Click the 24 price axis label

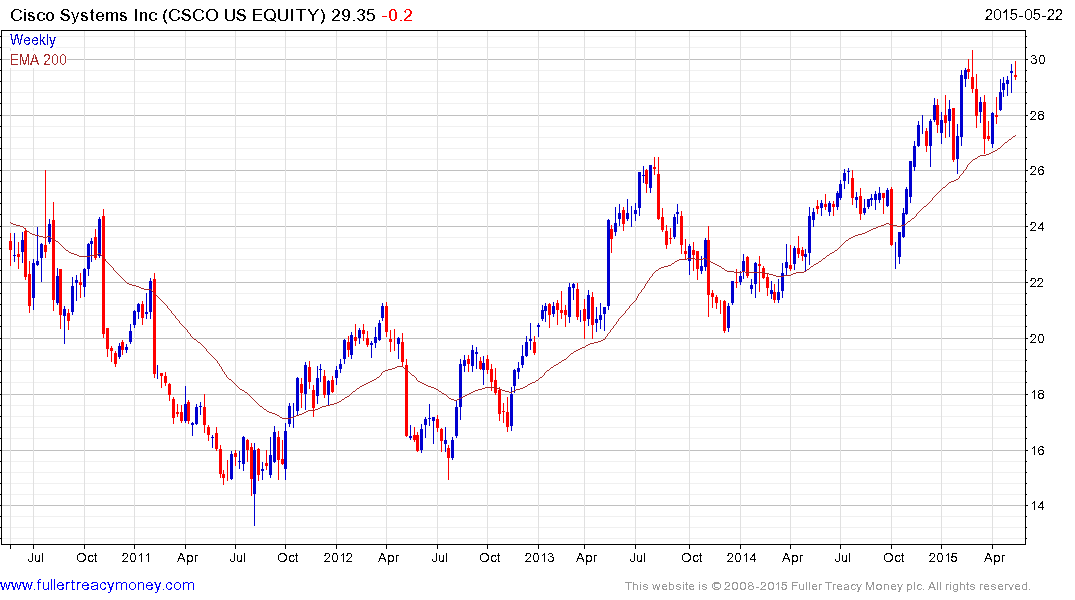[1038, 227]
